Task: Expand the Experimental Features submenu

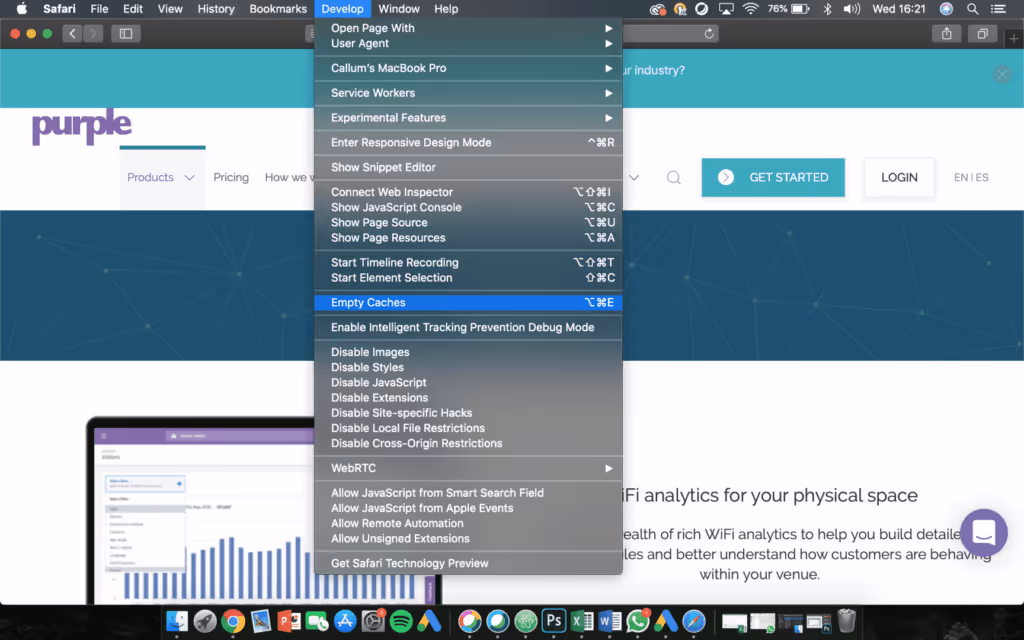Action: coord(468,118)
